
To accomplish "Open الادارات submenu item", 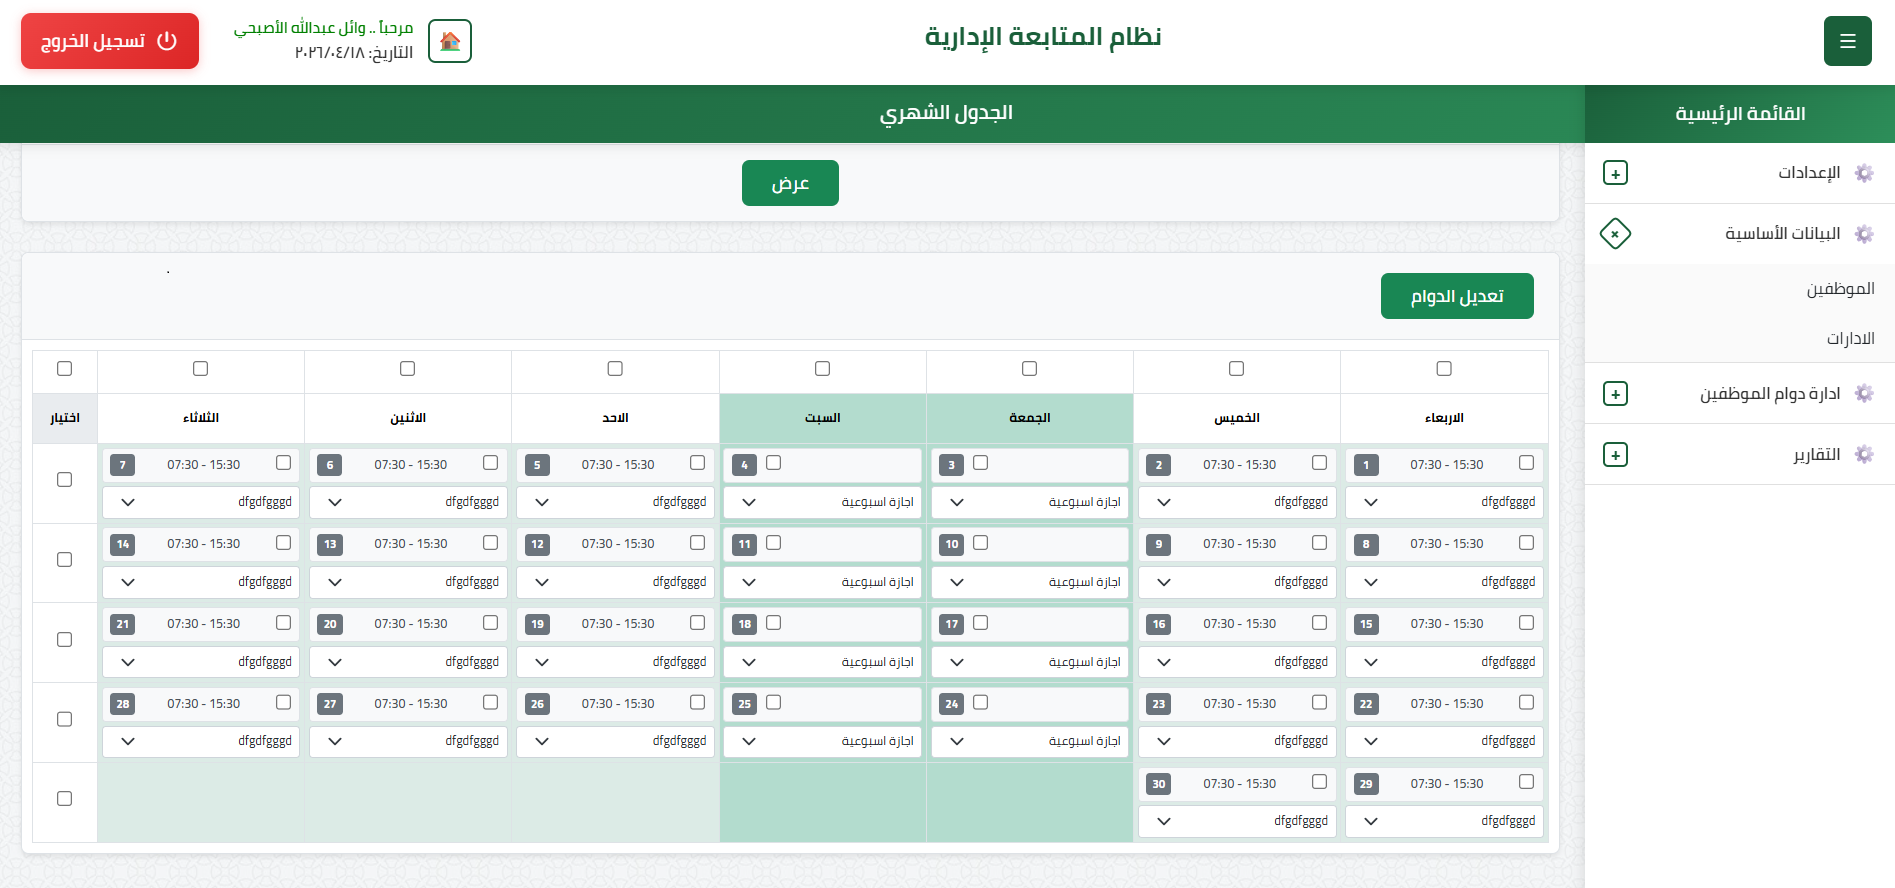I will click(1850, 338).
